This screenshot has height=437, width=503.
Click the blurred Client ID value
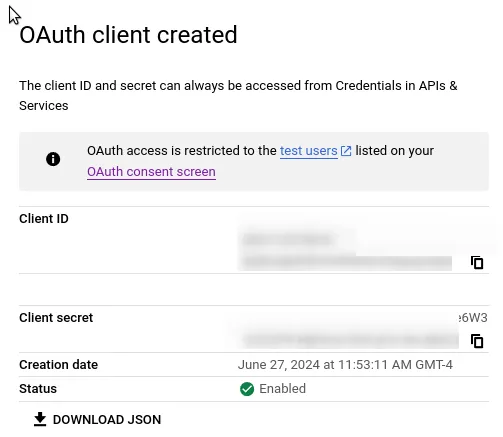pyautogui.click(x=345, y=252)
